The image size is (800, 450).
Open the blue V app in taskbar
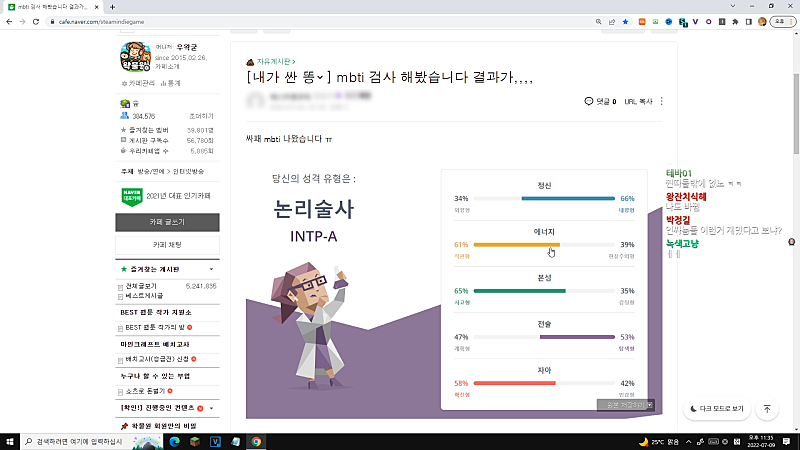click(x=215, y=441)
